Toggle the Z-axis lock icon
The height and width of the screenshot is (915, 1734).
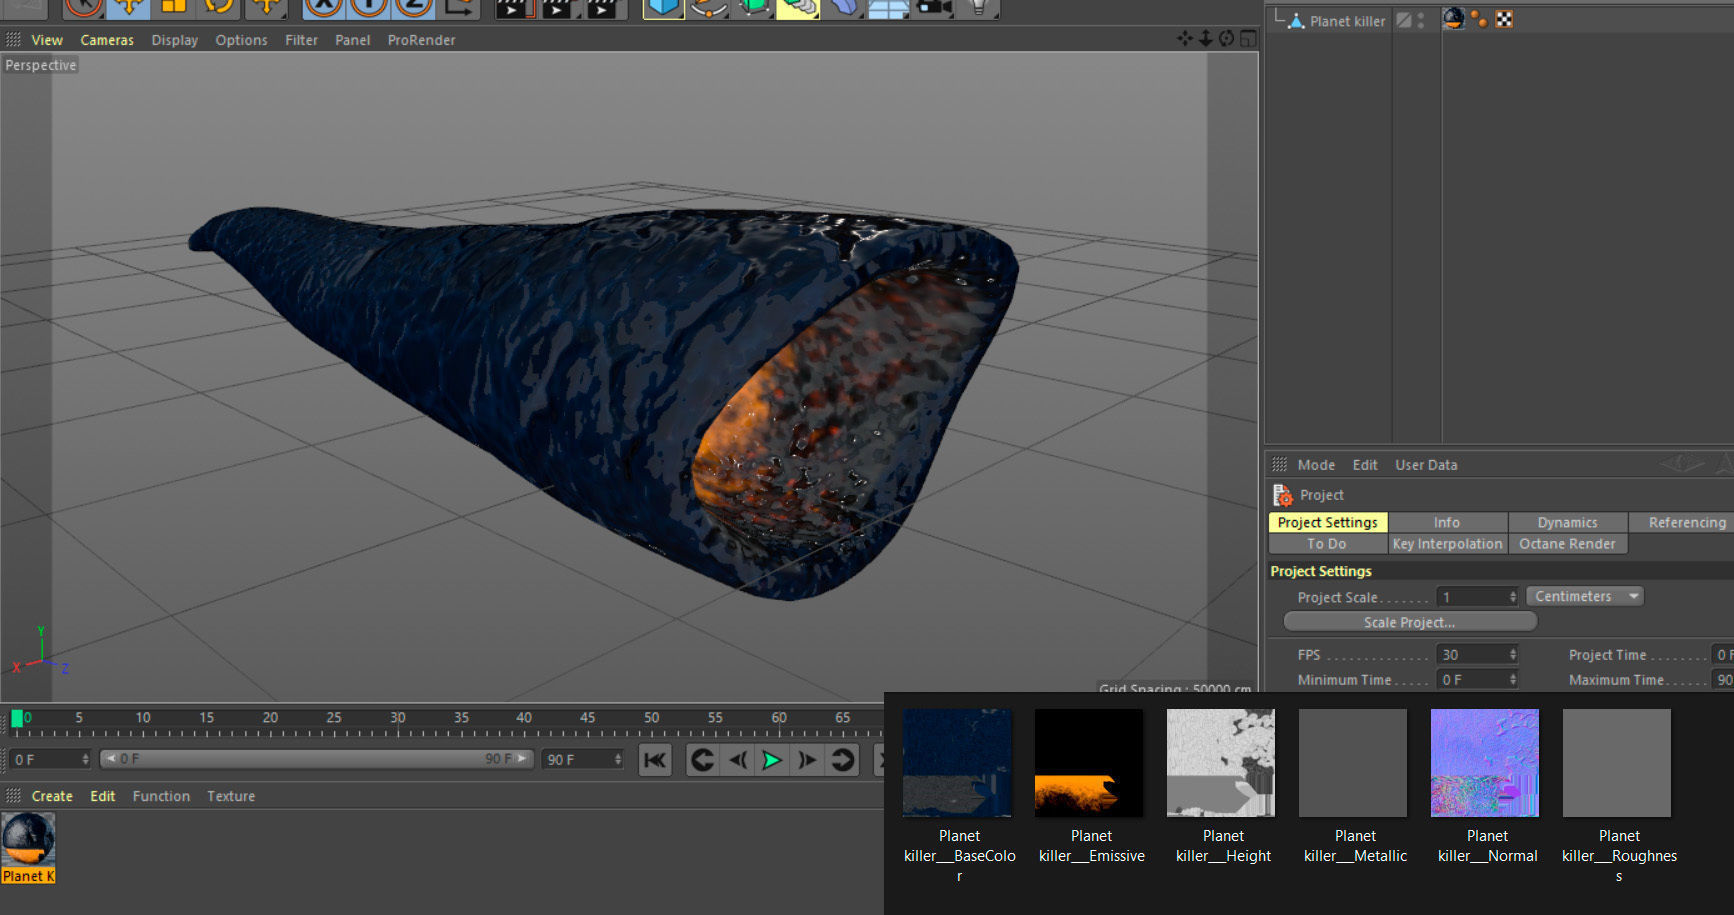pyautogui.click(x=415, y=8)
